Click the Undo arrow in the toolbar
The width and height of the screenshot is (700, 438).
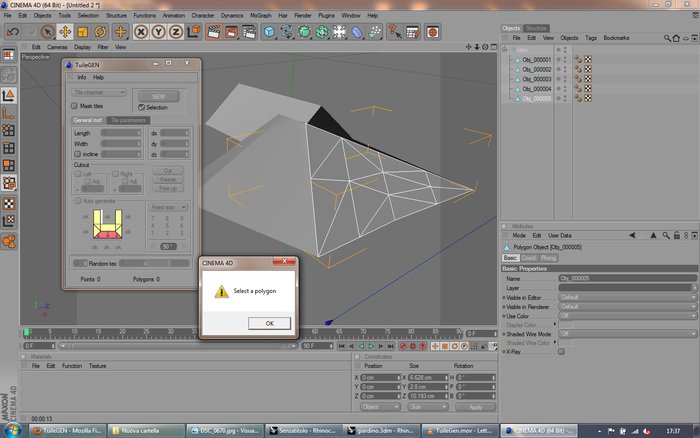tap(12, 32)
